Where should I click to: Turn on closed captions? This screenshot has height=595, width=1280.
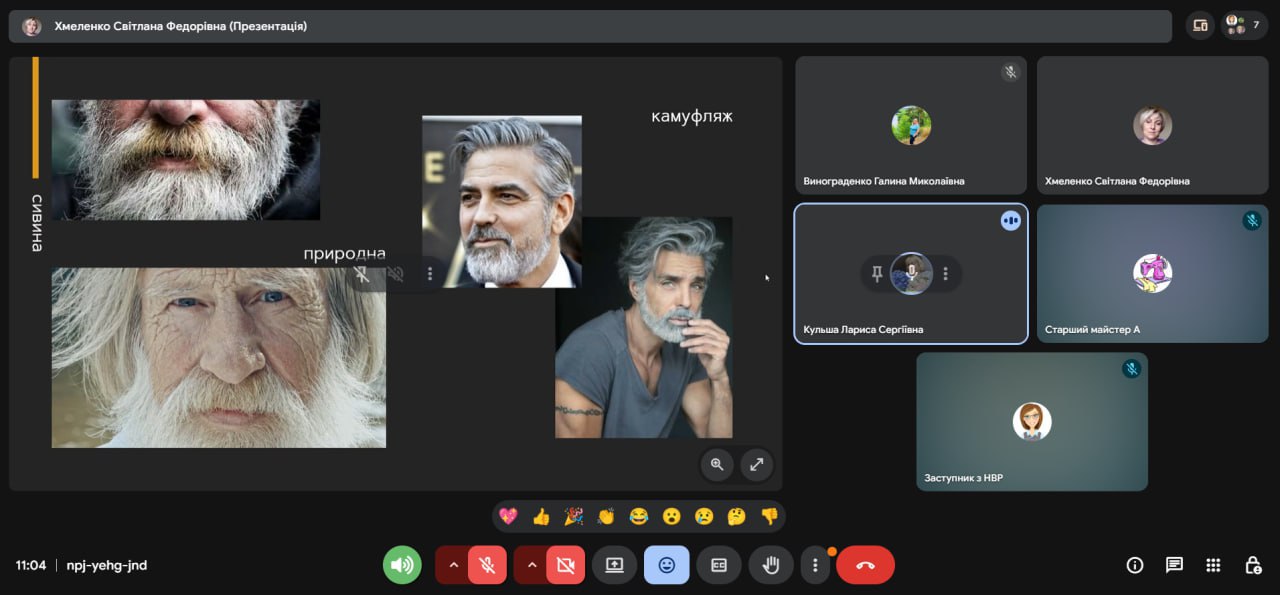tap(718, 565)
